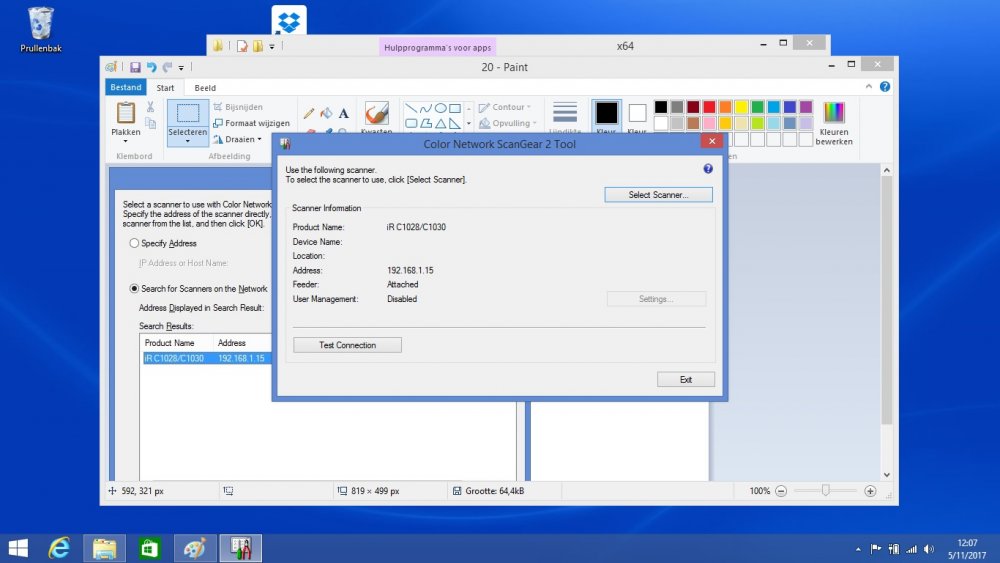Select the Specify Address radio button
This screenshot has height=563, width=1000.
point(134,243)
